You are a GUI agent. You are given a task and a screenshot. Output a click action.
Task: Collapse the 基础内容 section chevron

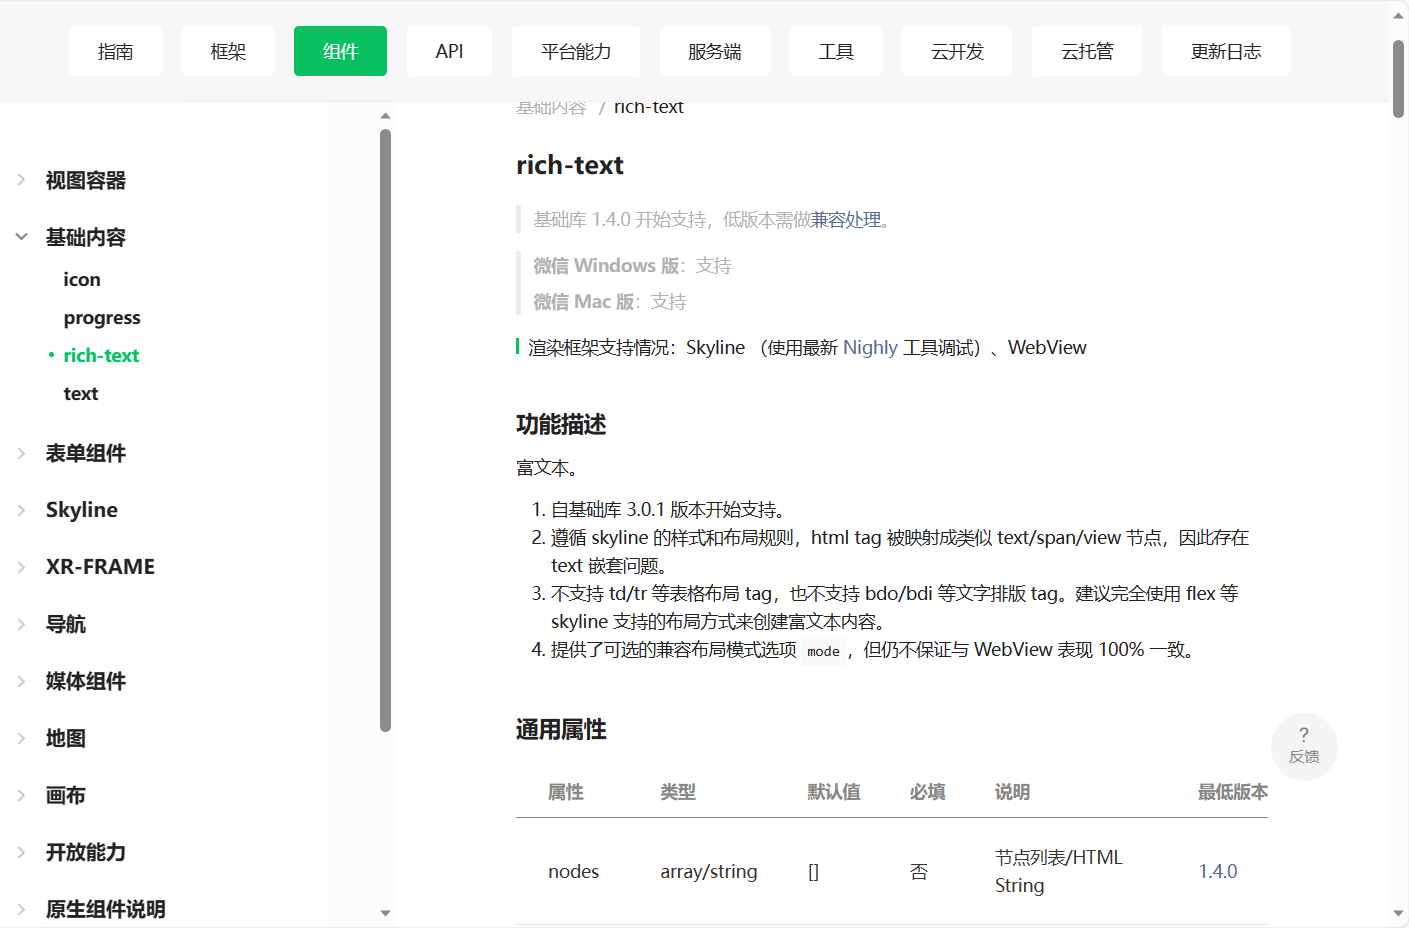coord(21,237)
